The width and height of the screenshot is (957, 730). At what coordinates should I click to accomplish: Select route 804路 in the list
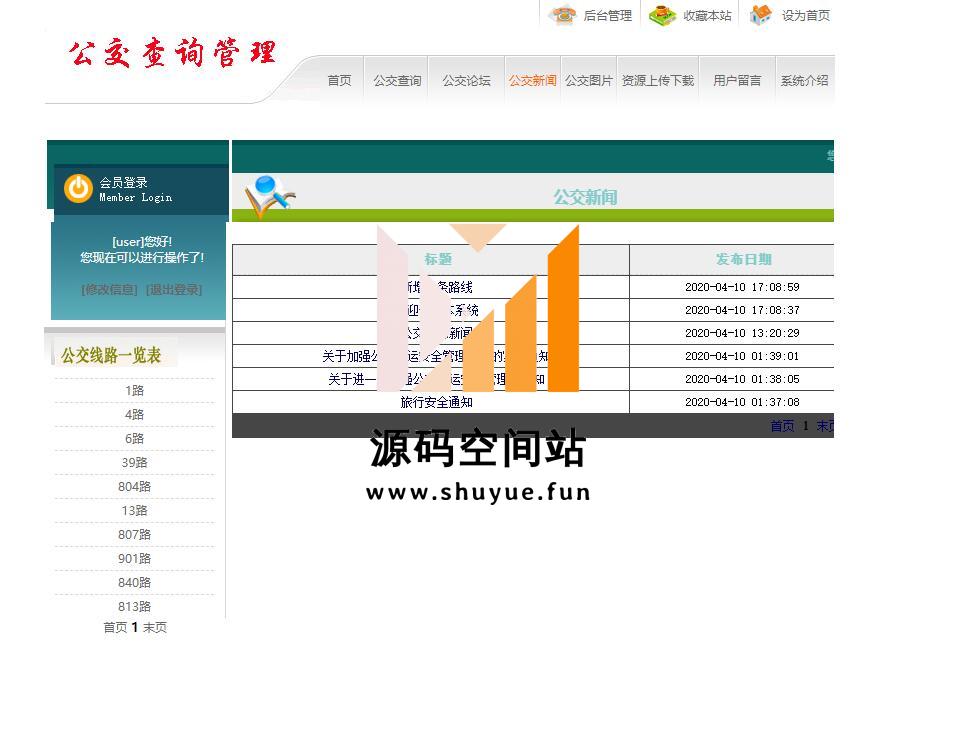(134, 486)
